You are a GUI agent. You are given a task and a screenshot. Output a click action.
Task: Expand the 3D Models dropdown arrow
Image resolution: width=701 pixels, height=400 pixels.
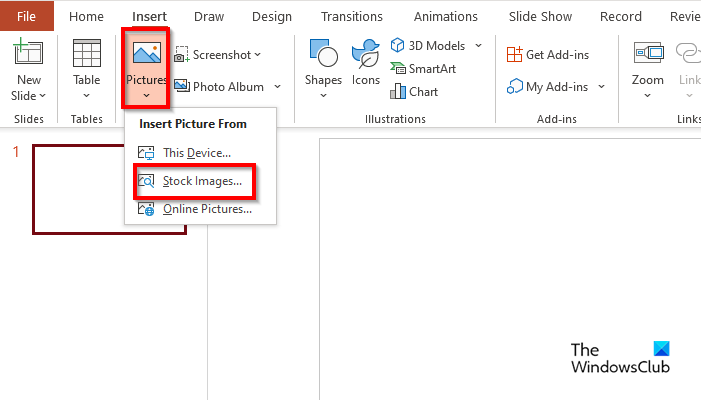coord(478,46)
